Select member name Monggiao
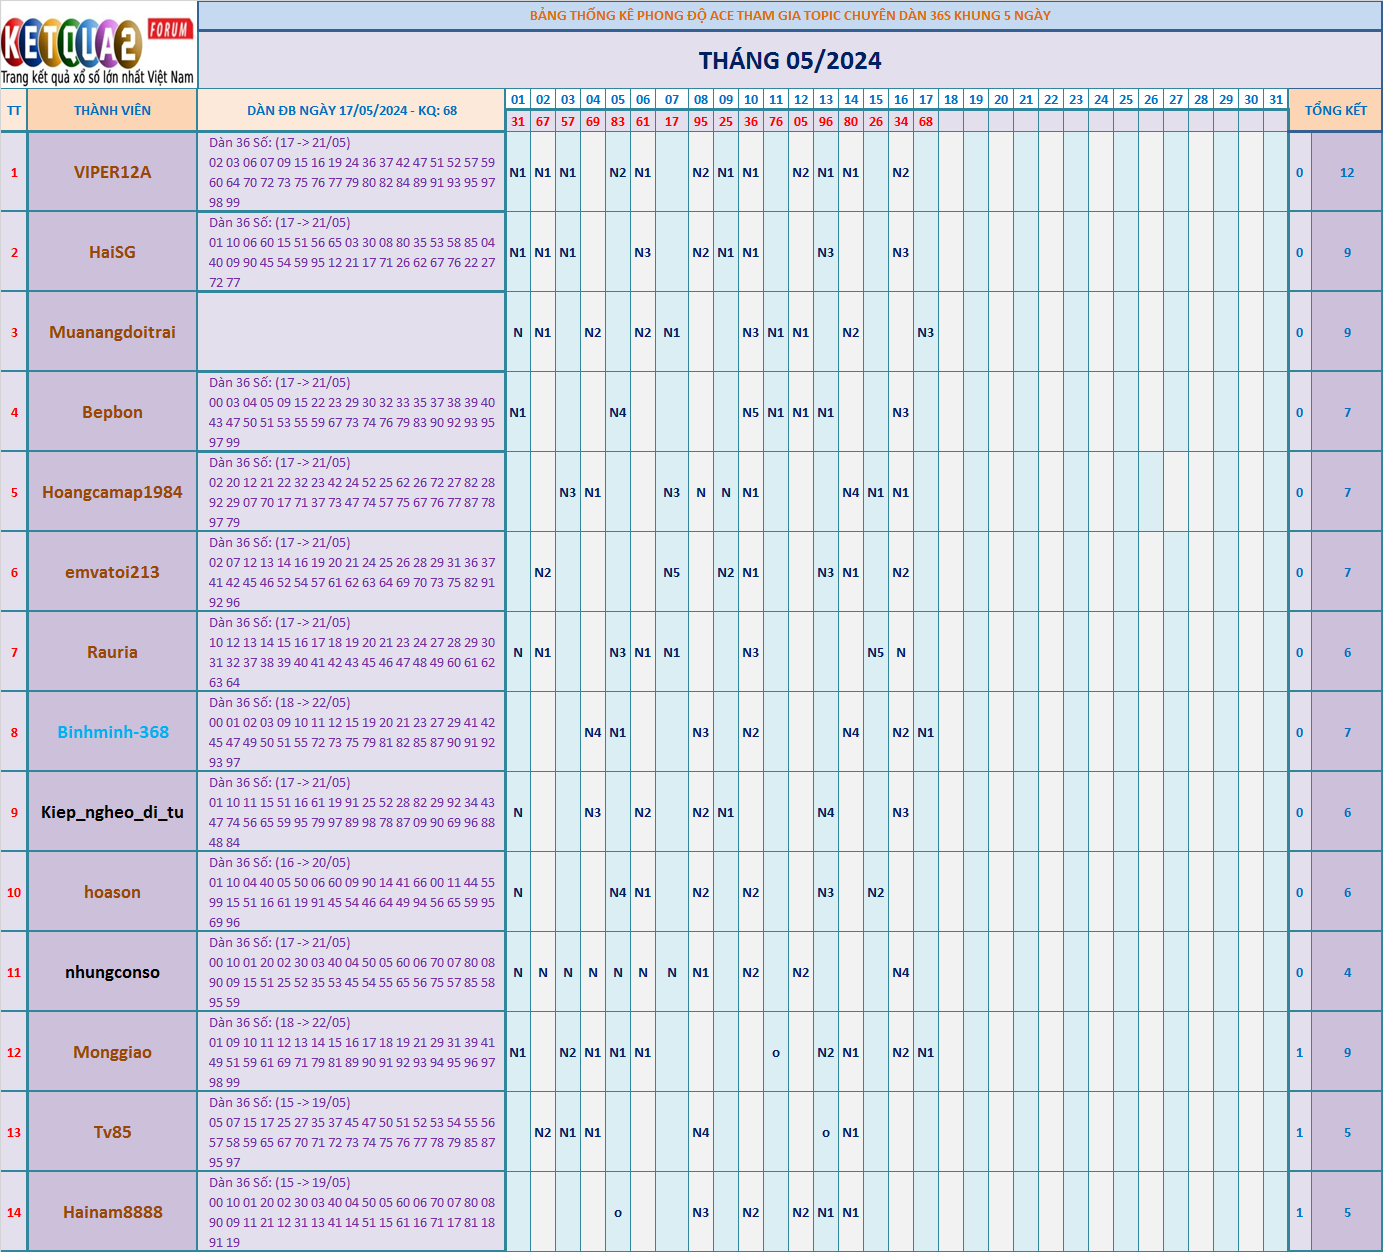 click(112, 1052)
